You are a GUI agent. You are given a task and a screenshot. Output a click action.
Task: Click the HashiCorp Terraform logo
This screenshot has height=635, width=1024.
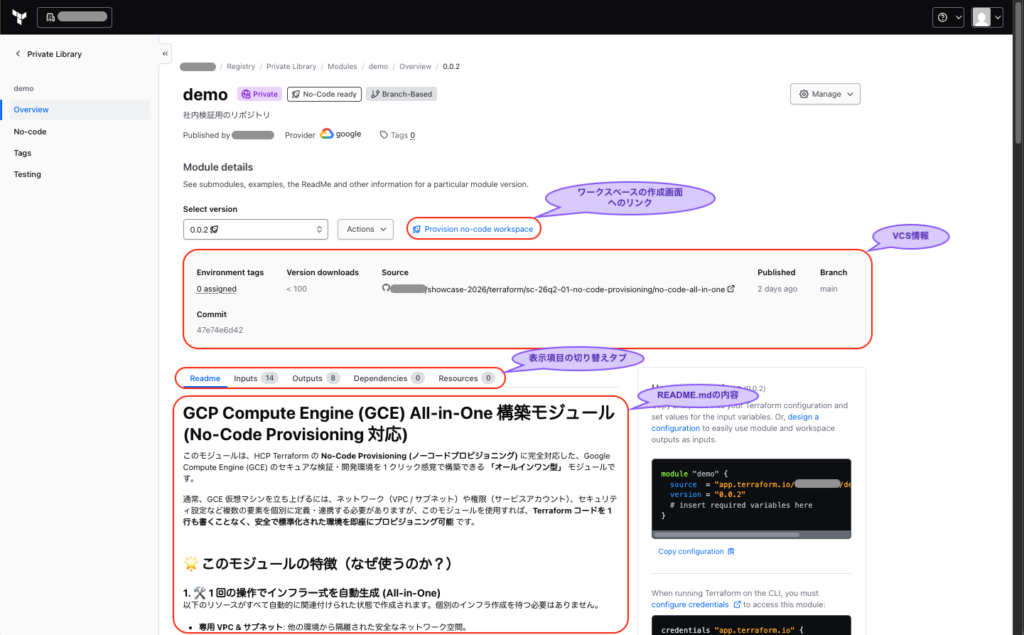click(x=20, y=17)
